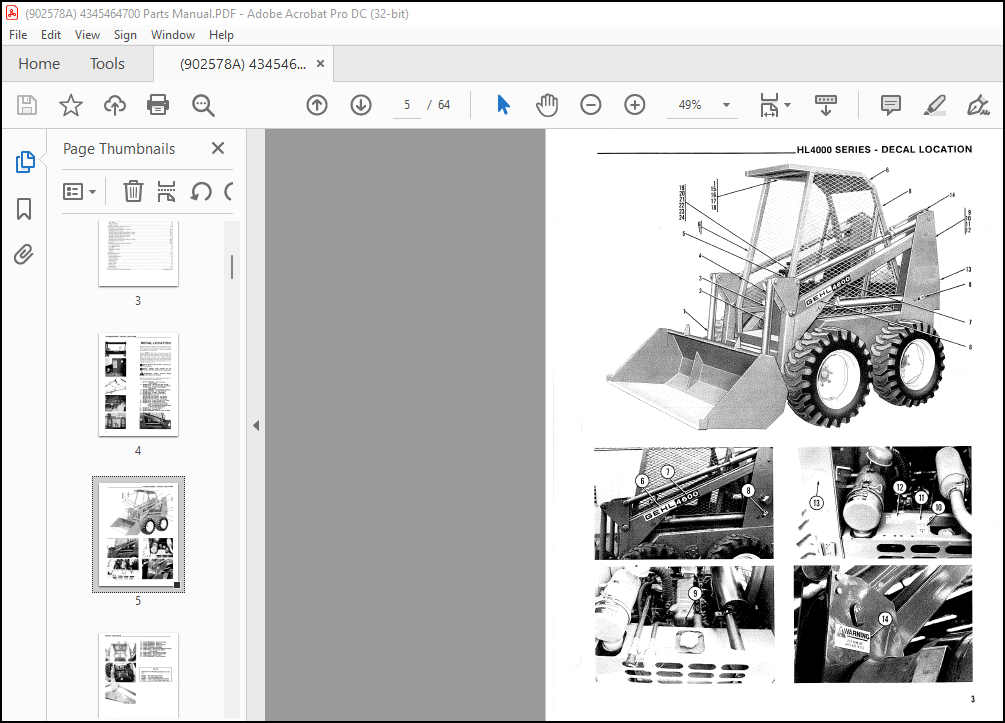Screen dimensions: 1005x723
Task: Add a sticky note comment
Action: [890, 104]
